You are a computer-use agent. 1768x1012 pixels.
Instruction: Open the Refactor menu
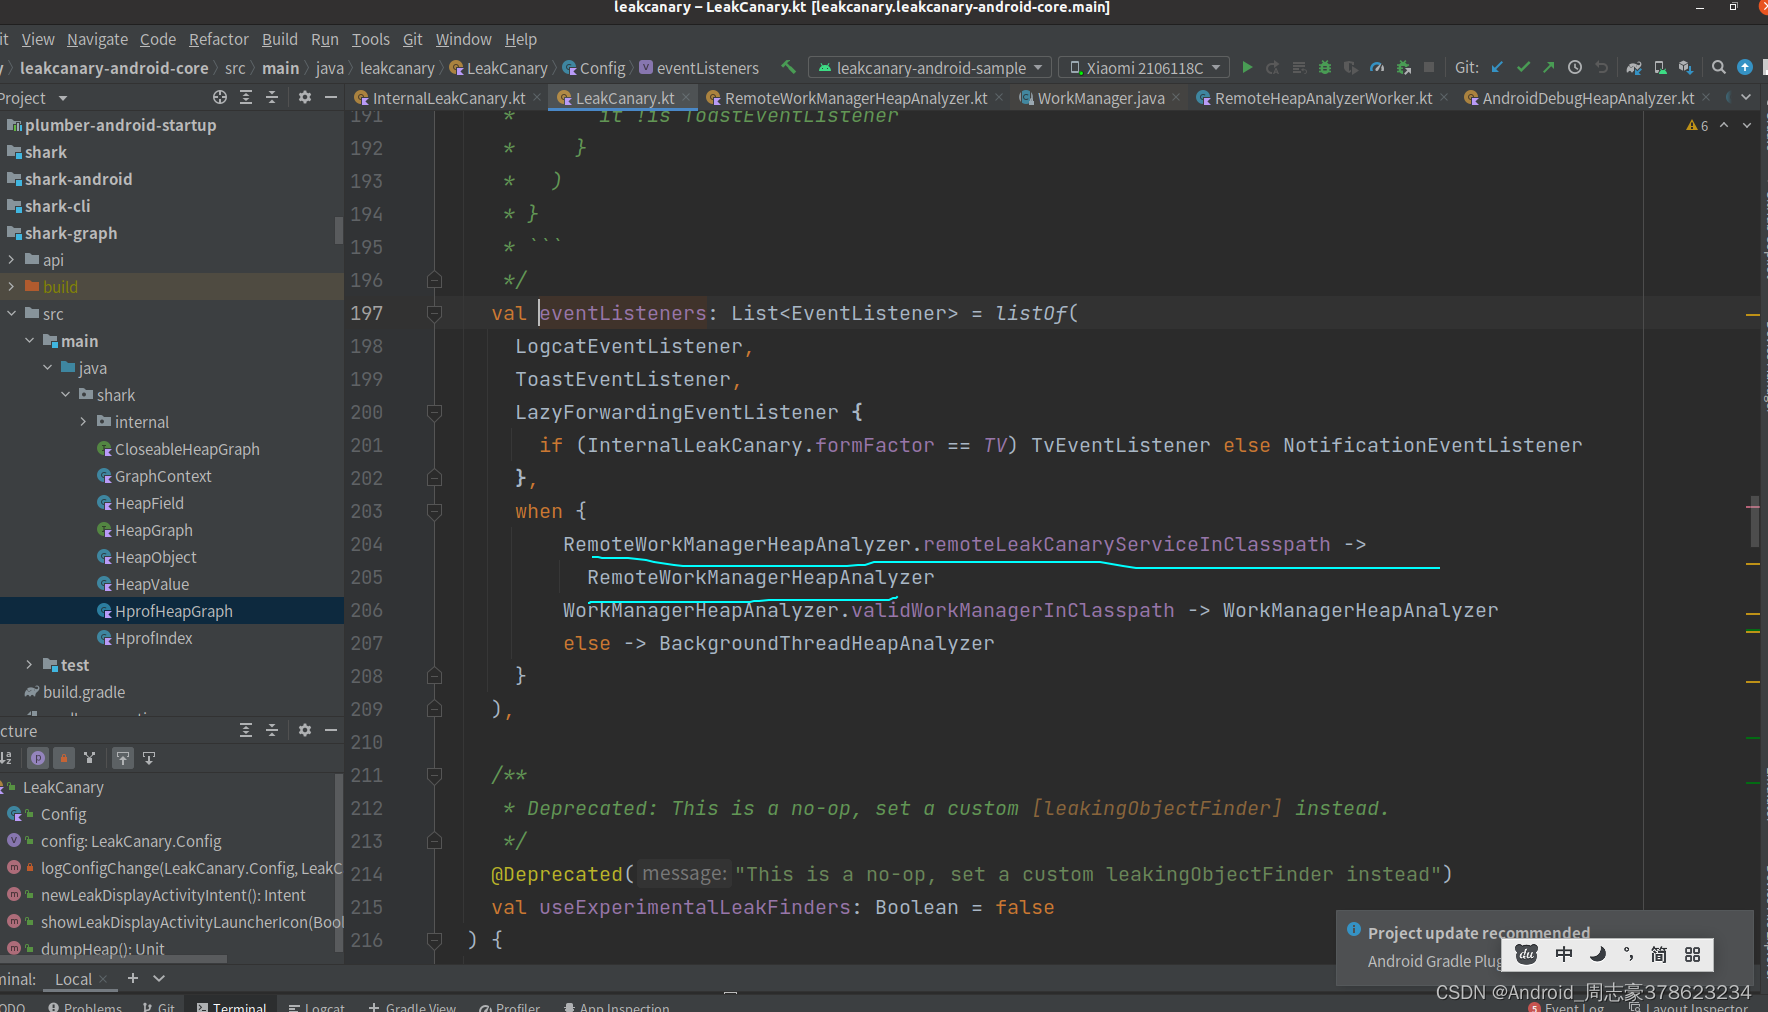point(218,39)
